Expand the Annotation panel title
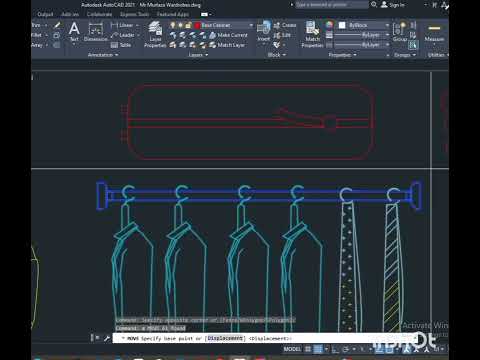 click(103, 55)
